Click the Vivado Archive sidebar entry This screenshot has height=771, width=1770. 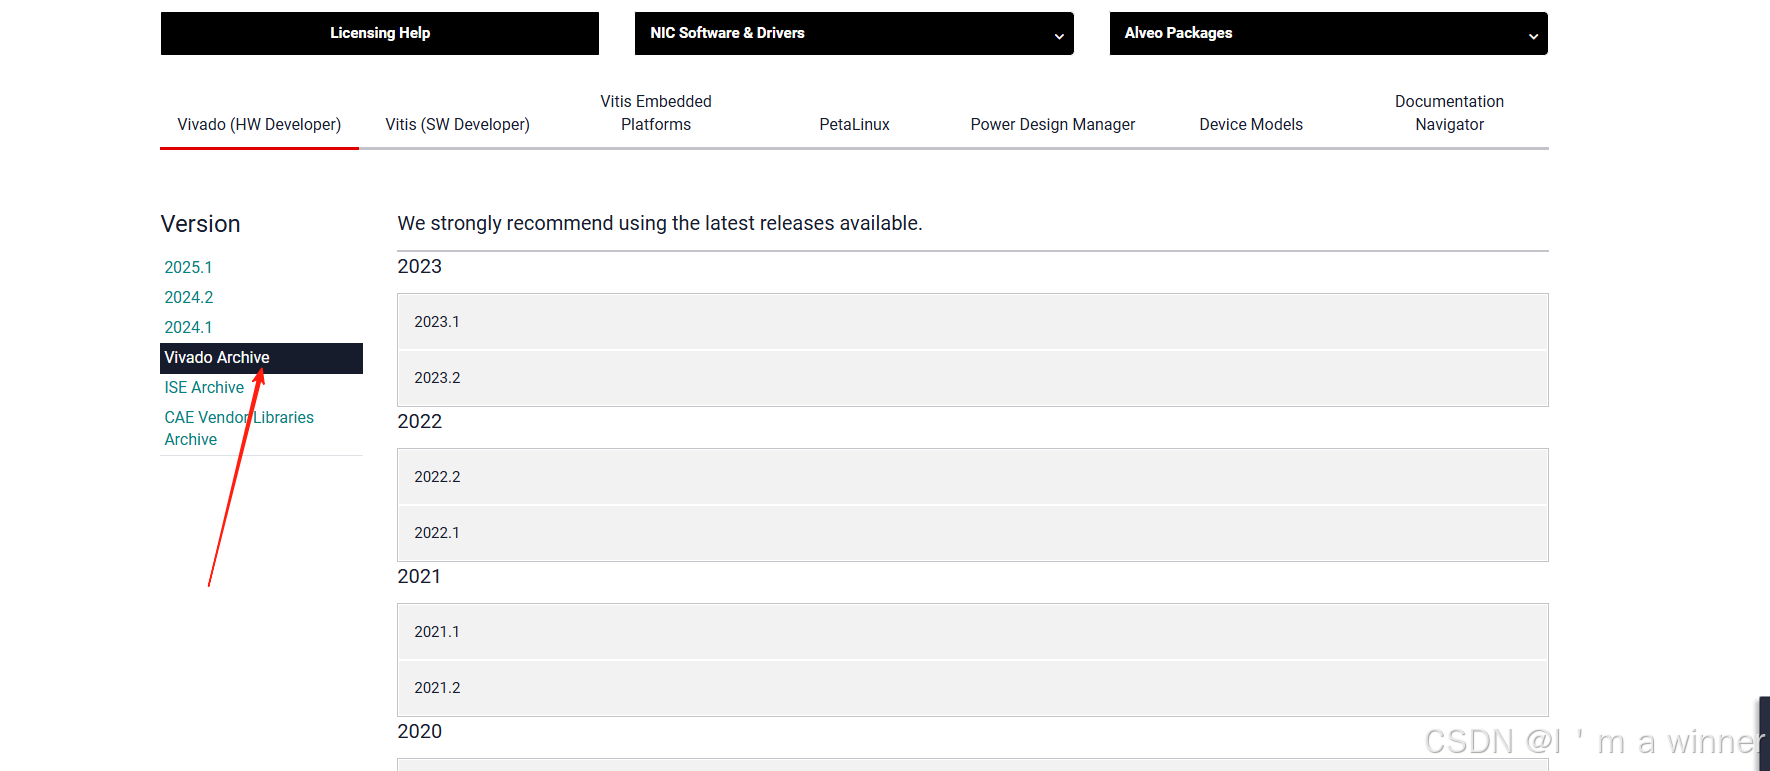click(x=261, y=358)
